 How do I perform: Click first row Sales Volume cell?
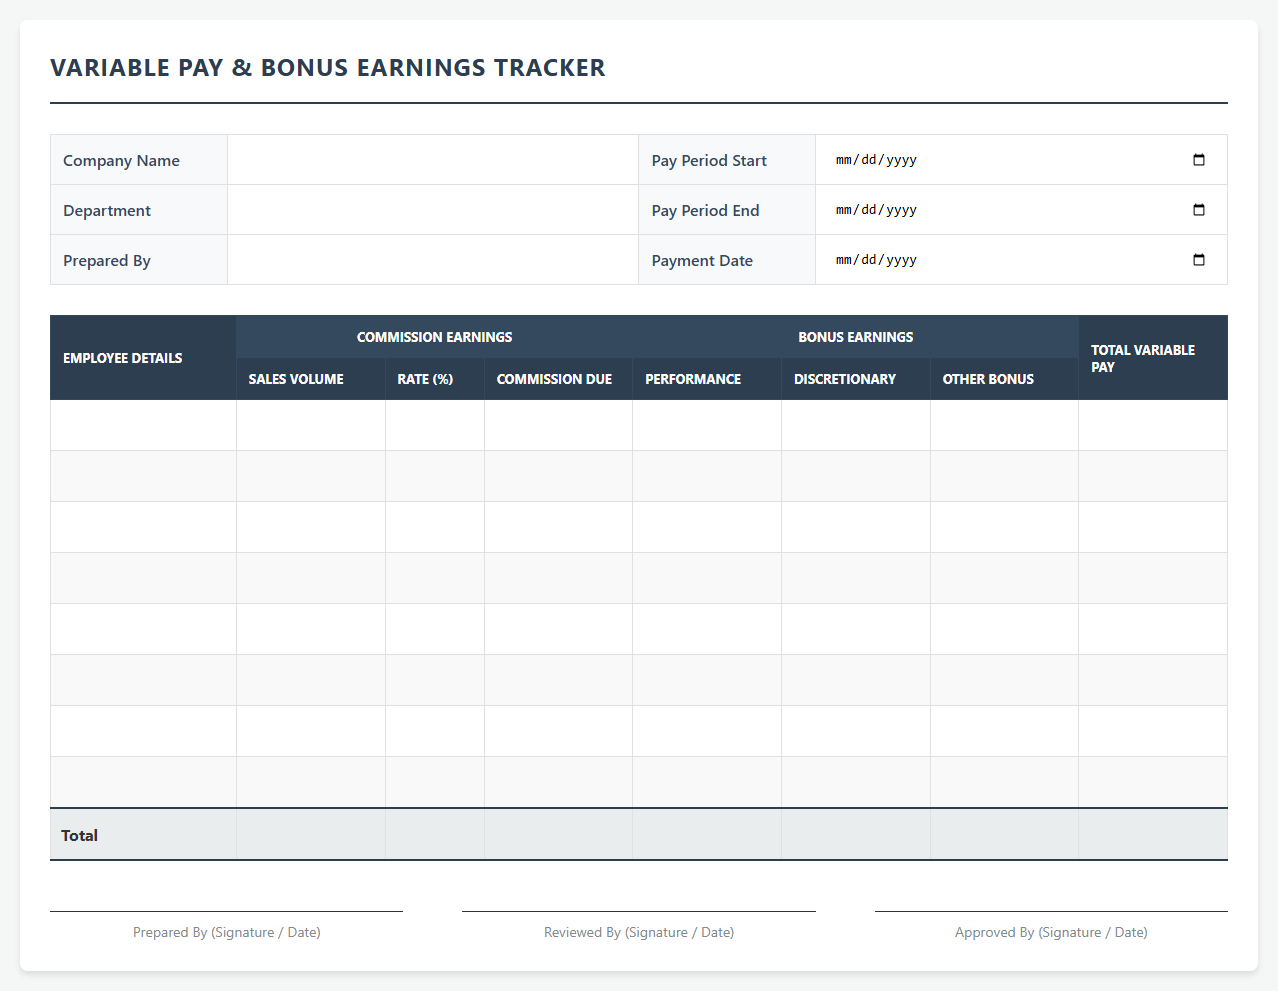(x=311, y=425)
